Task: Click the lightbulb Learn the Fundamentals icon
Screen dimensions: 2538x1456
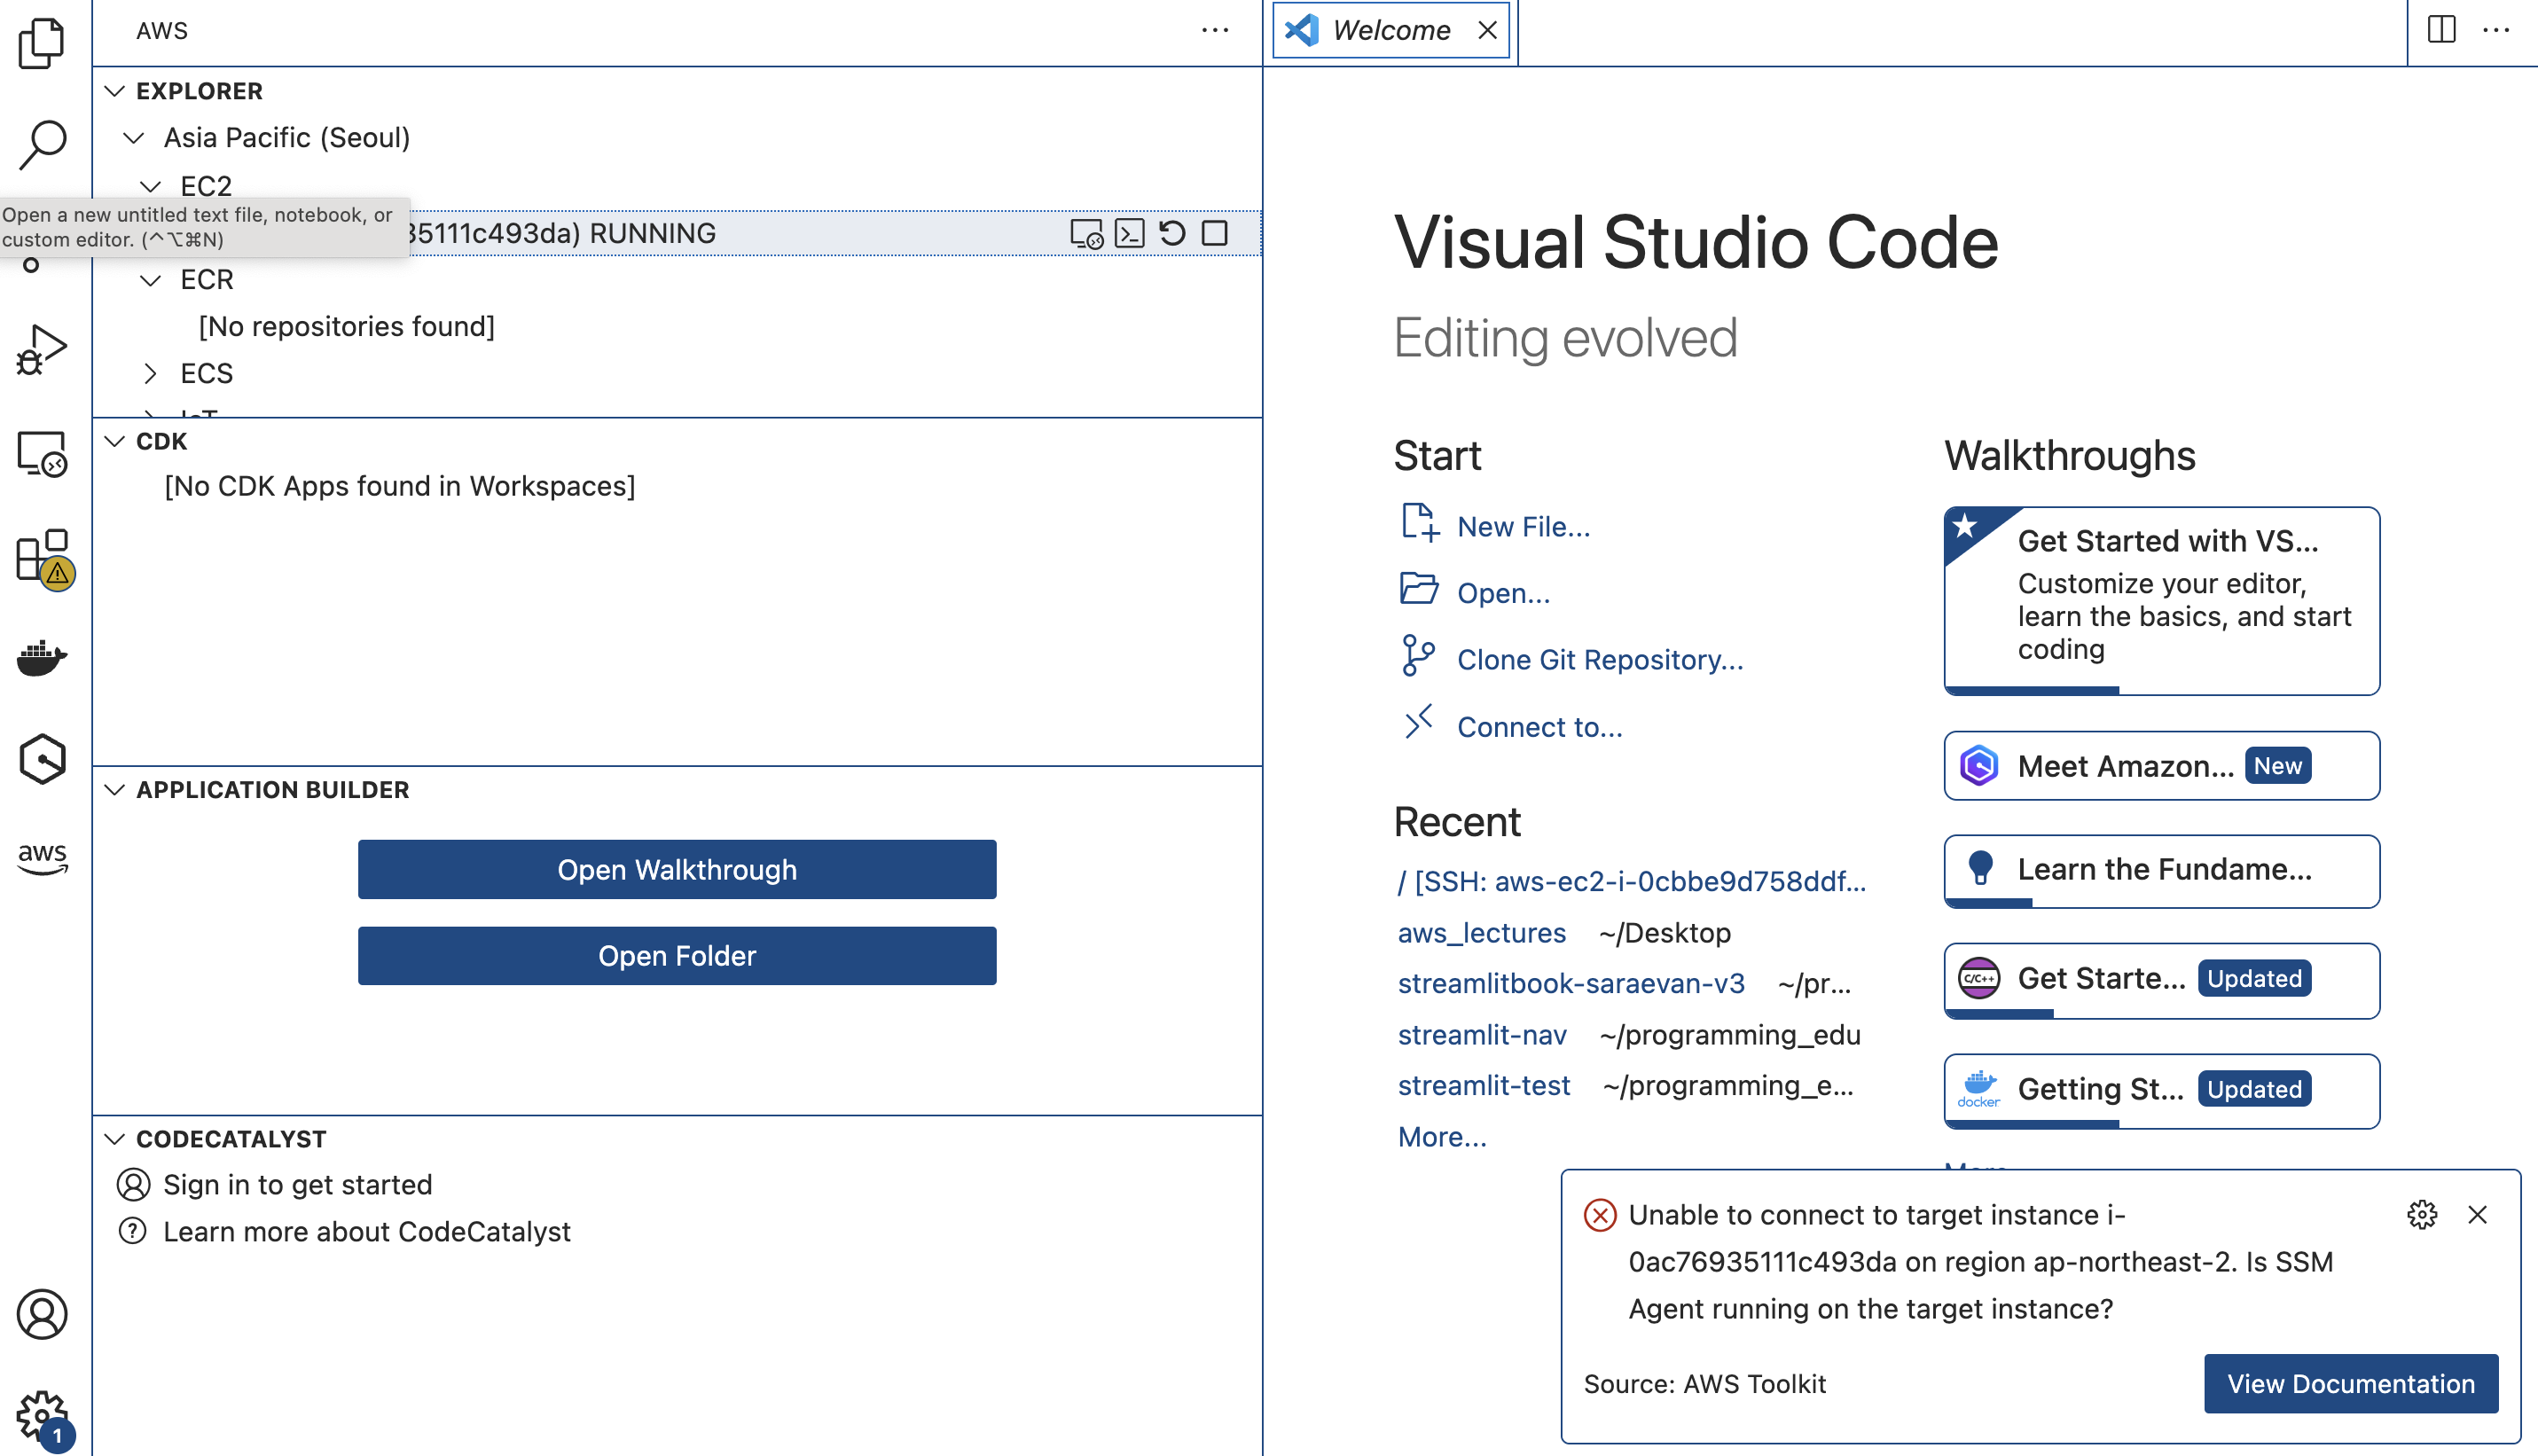Action: pyautogui.click(x=1980, y=868)
